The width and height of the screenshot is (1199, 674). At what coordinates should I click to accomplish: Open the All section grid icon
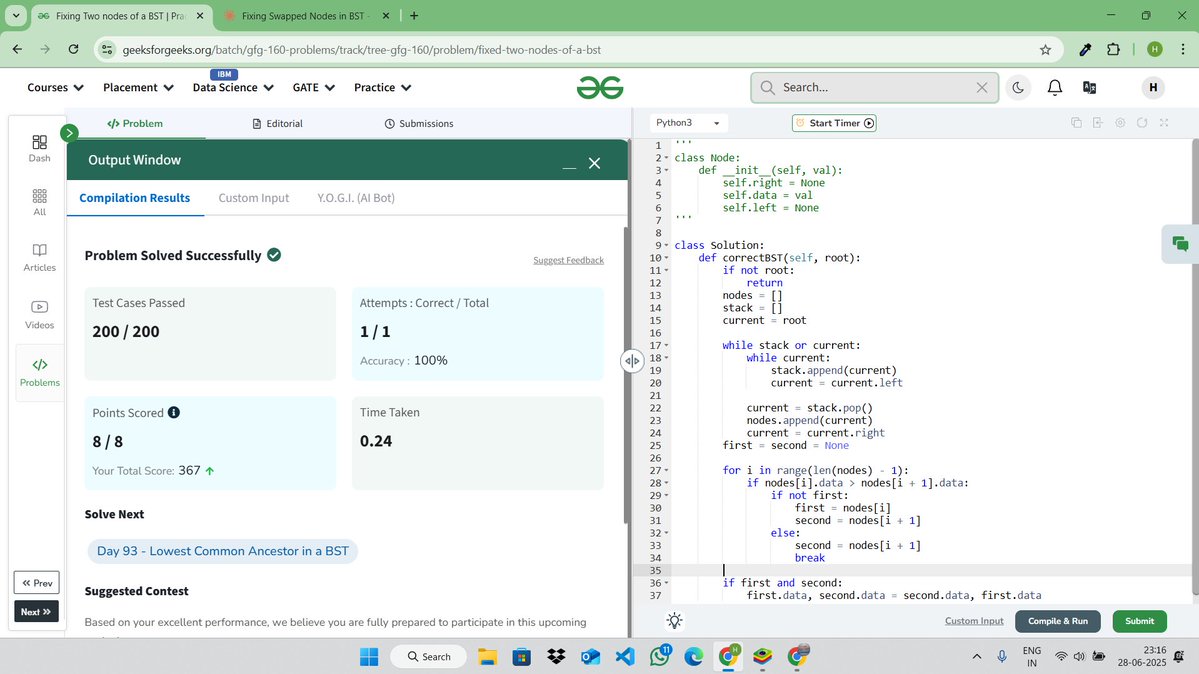(39, 203)
